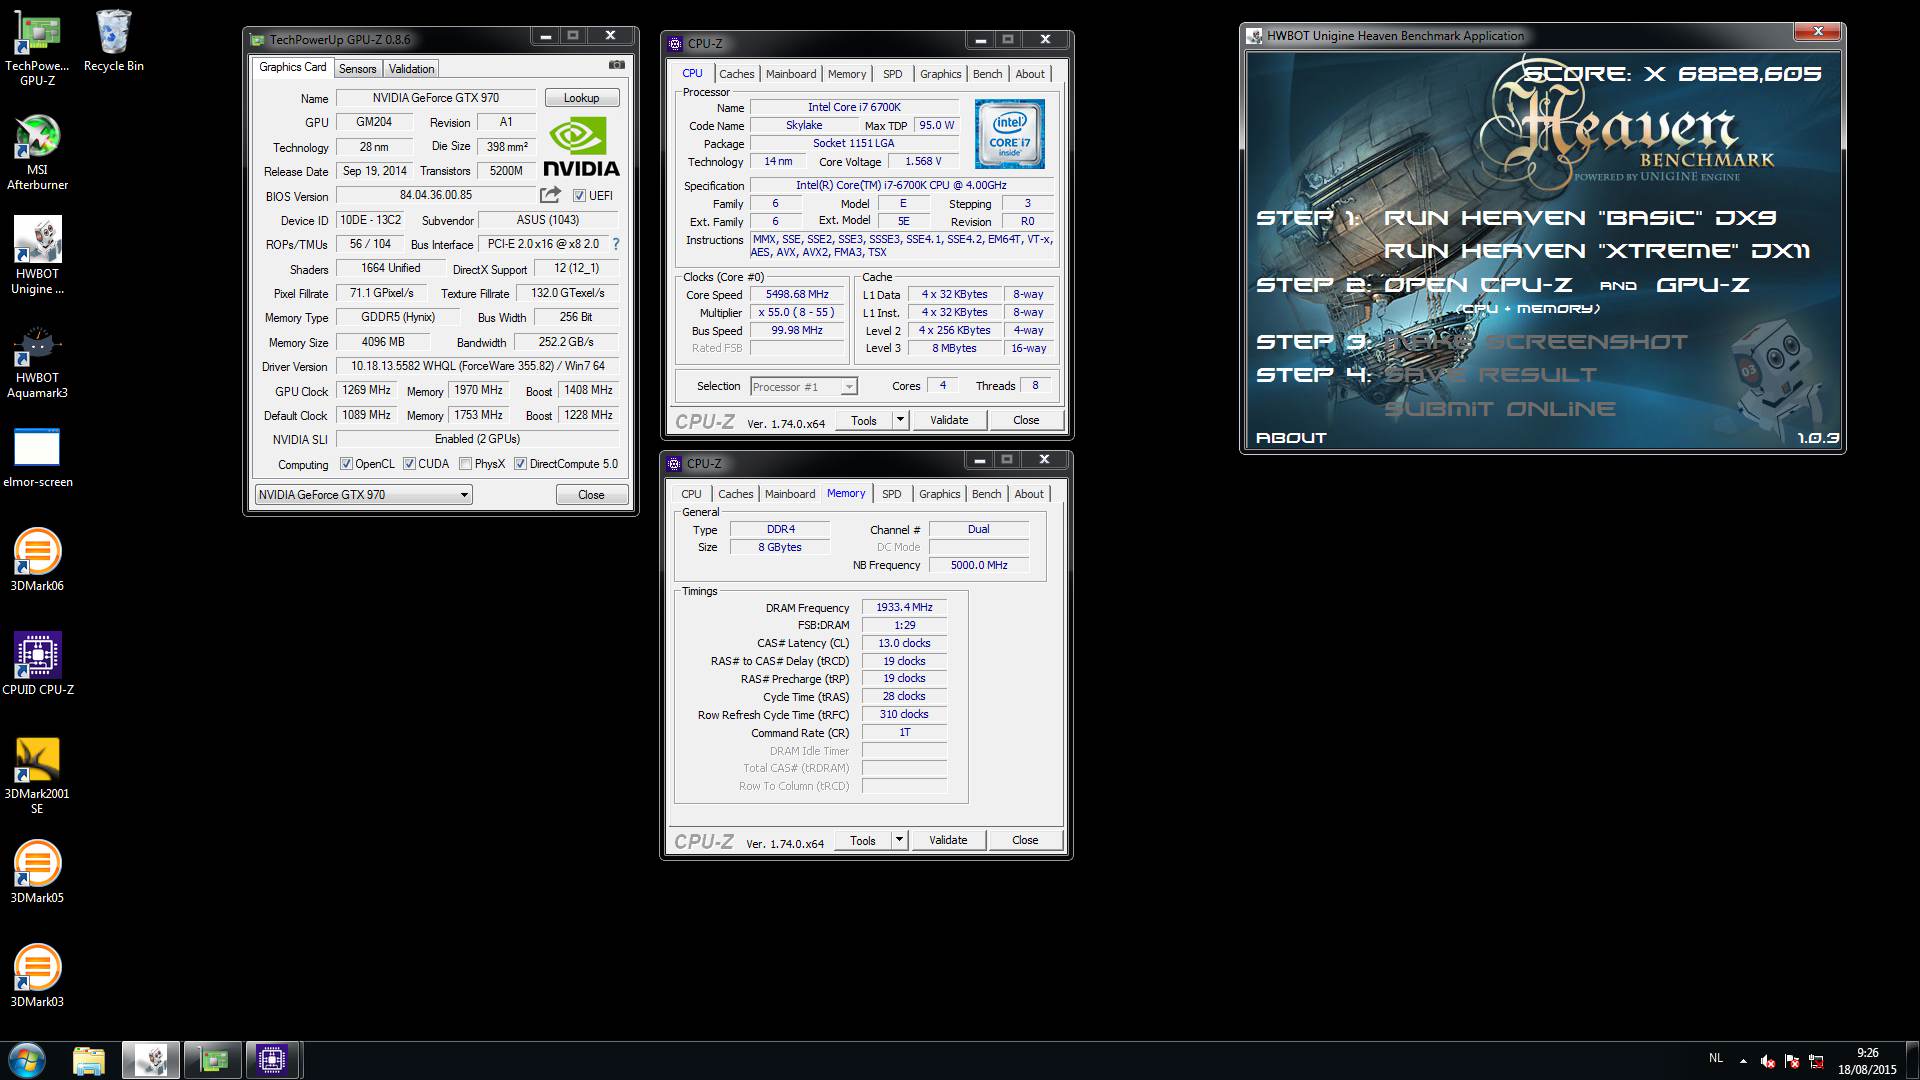Viewport: 1920px width, 1080px height.
Task: Click the muted volume tray icon
Action: [x=1768, y=1061]
